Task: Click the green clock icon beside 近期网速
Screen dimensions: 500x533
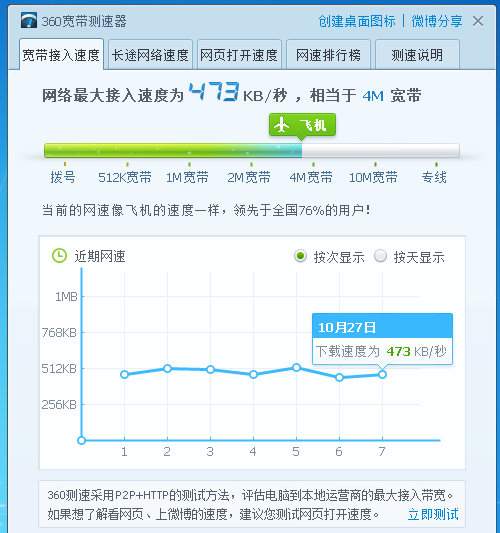Action: coord(59,256)
